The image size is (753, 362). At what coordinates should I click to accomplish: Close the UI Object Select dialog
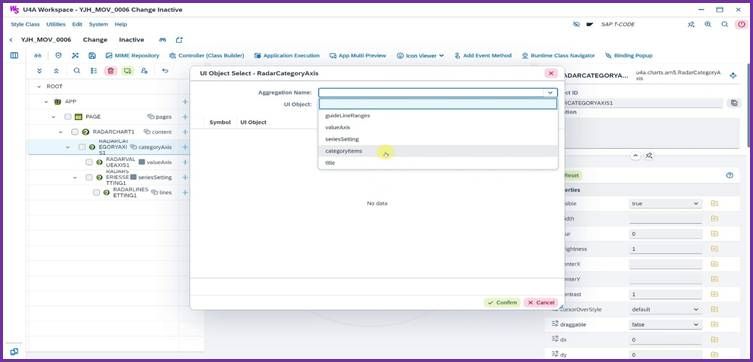pyautogui.click(x=551, y=73)
